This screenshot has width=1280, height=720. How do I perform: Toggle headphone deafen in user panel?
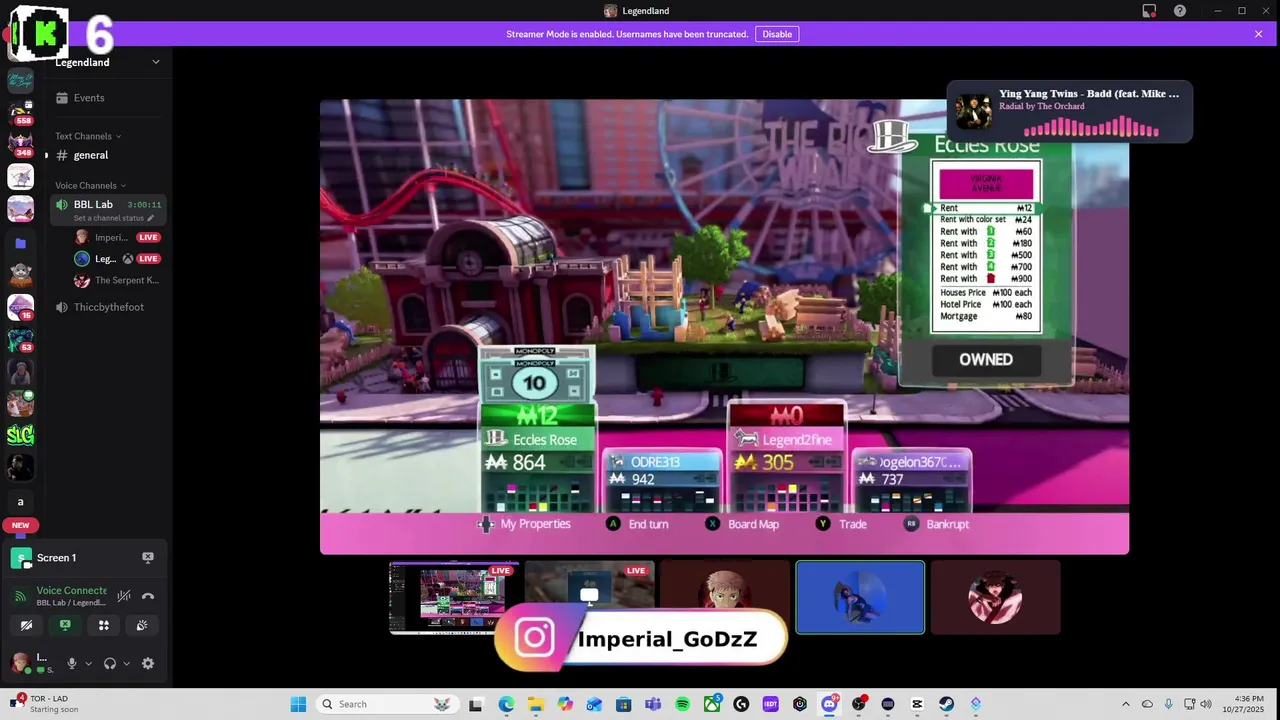coord(110,663)
